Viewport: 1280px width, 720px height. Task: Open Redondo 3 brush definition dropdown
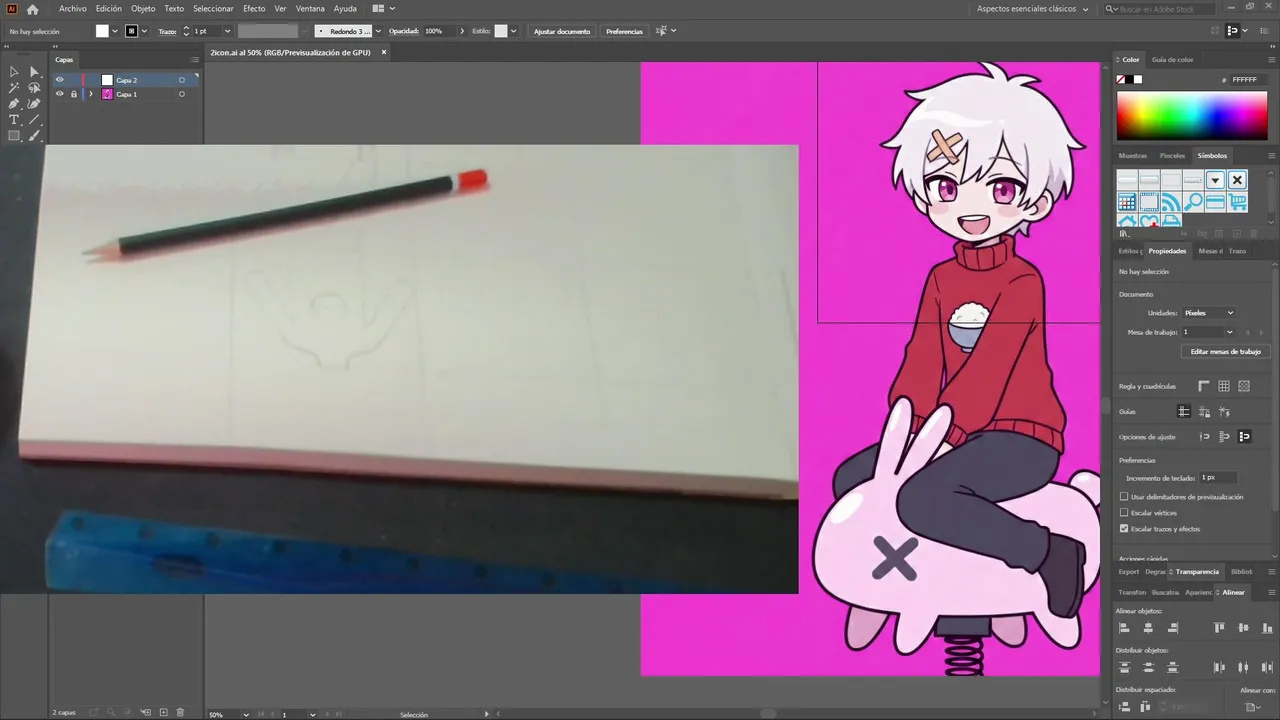click(x=378, y=31)
